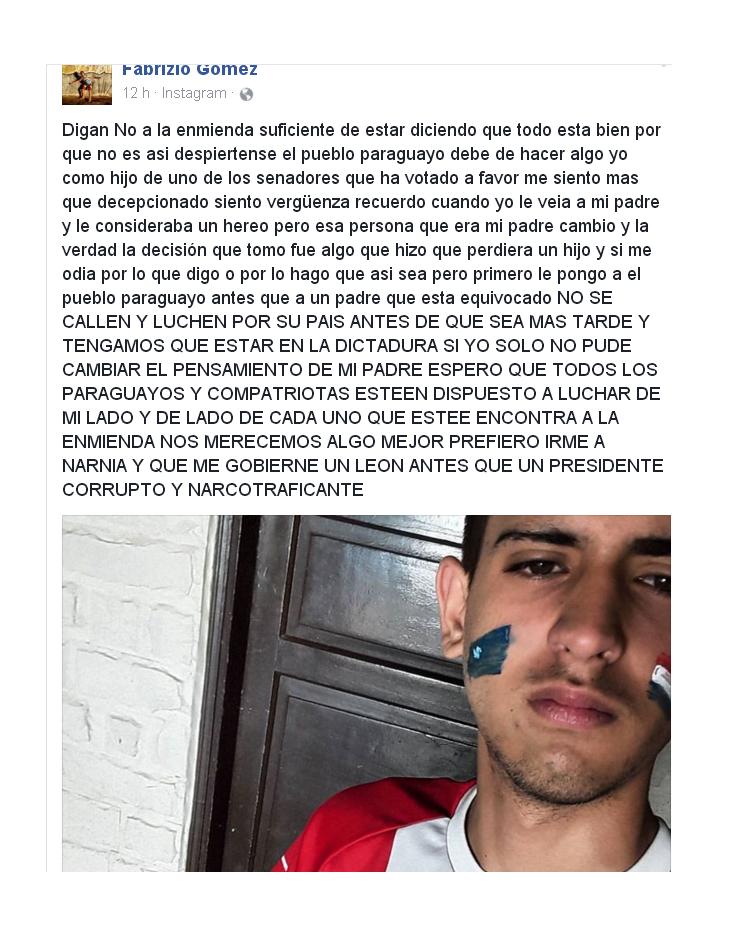Click the '12 h' post timestamp
Image resolution: width=750 pixels, height=938 pixels.
tap(136, 93)
